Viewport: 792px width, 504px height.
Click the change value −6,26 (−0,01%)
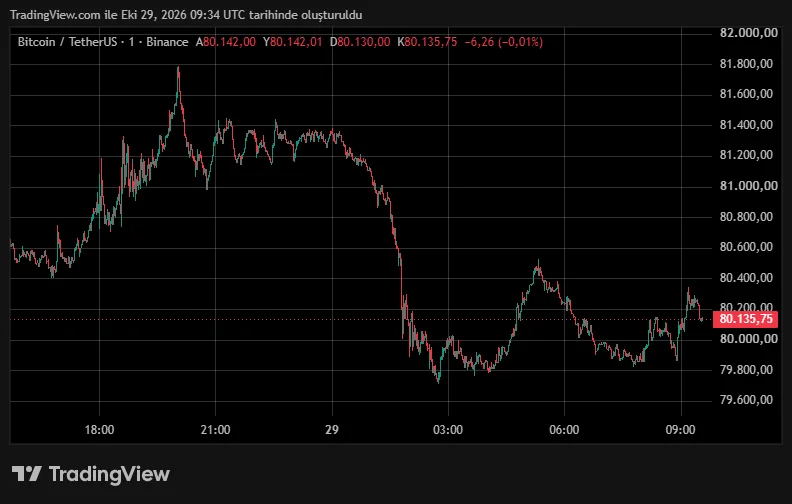coord(504,42)
